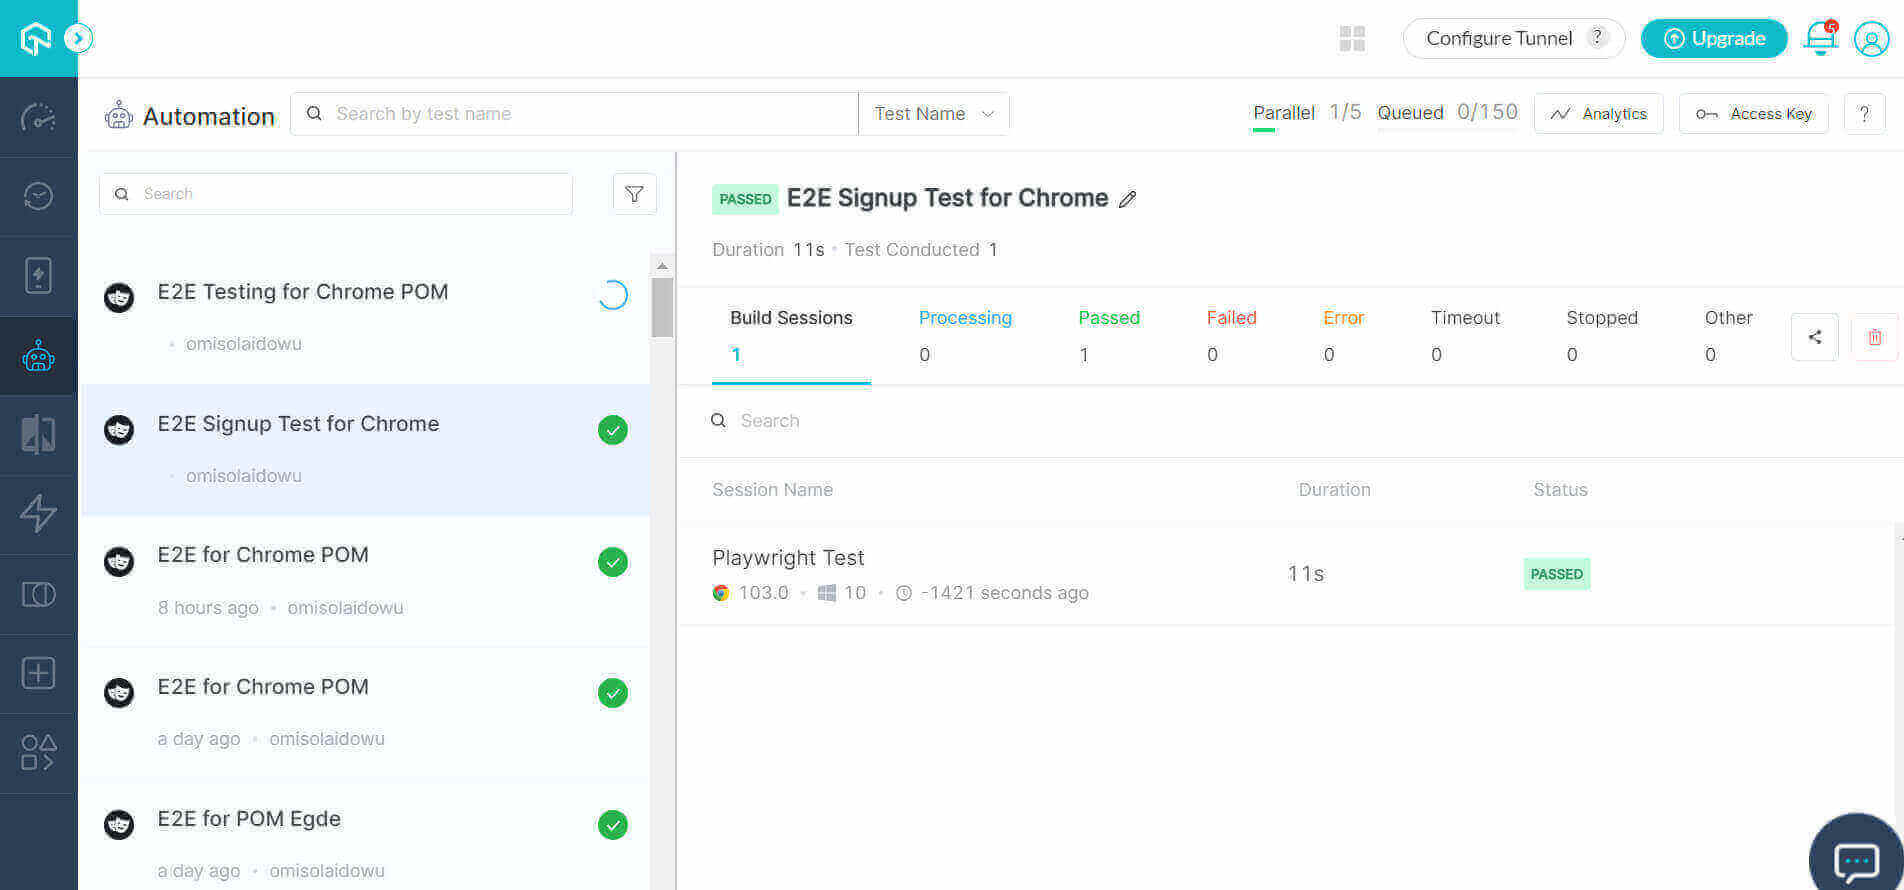Click the build list scrollbar thumb
The image size is (1904, 890).
(x=662, y=307)
